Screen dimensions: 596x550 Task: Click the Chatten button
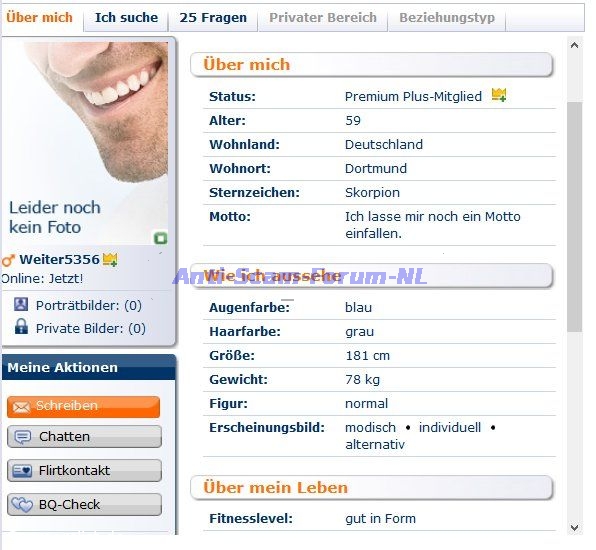point(84,436)
